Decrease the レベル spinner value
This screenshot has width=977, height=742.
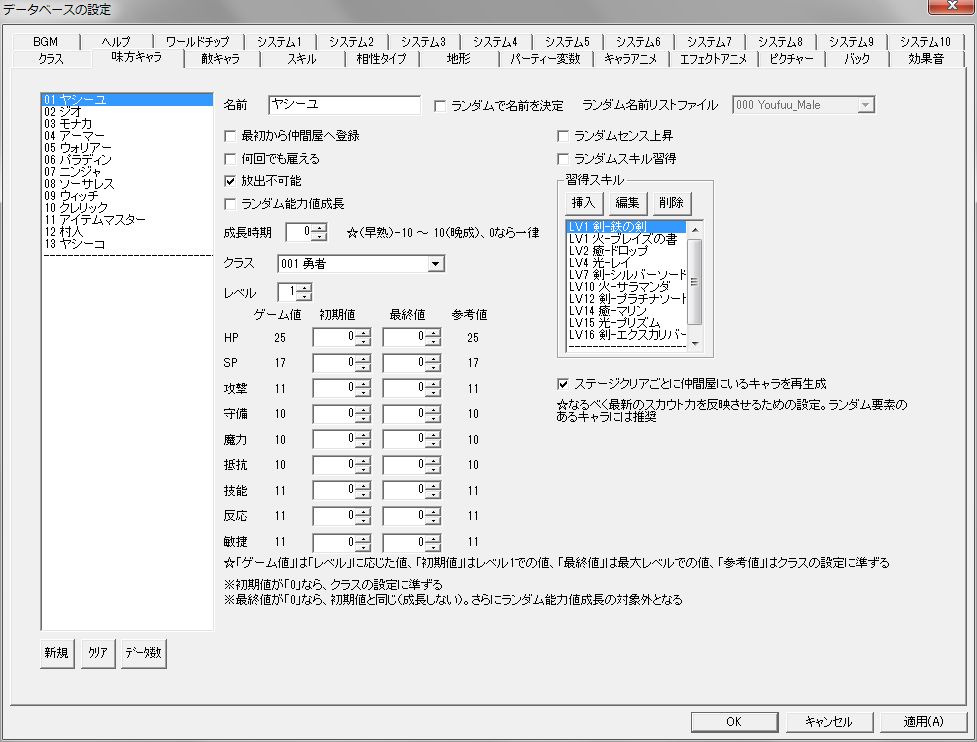click(x=304, y=296)
